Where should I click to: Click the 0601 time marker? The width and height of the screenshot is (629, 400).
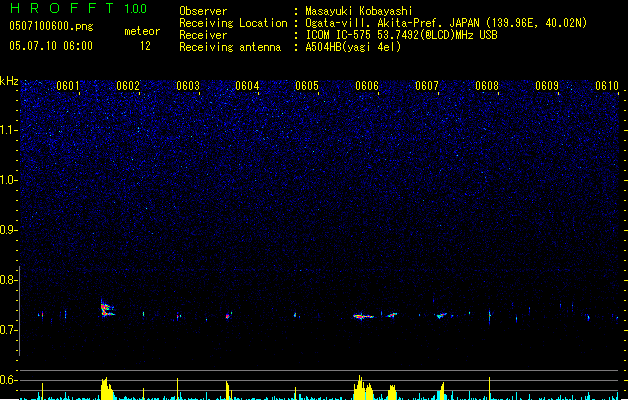click(68, 86)
